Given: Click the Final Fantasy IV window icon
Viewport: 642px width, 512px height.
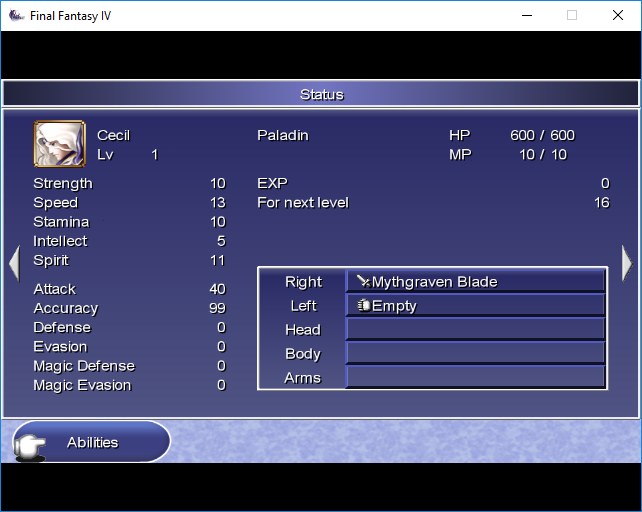Looking at the screenshot, I should pos(16,16).
